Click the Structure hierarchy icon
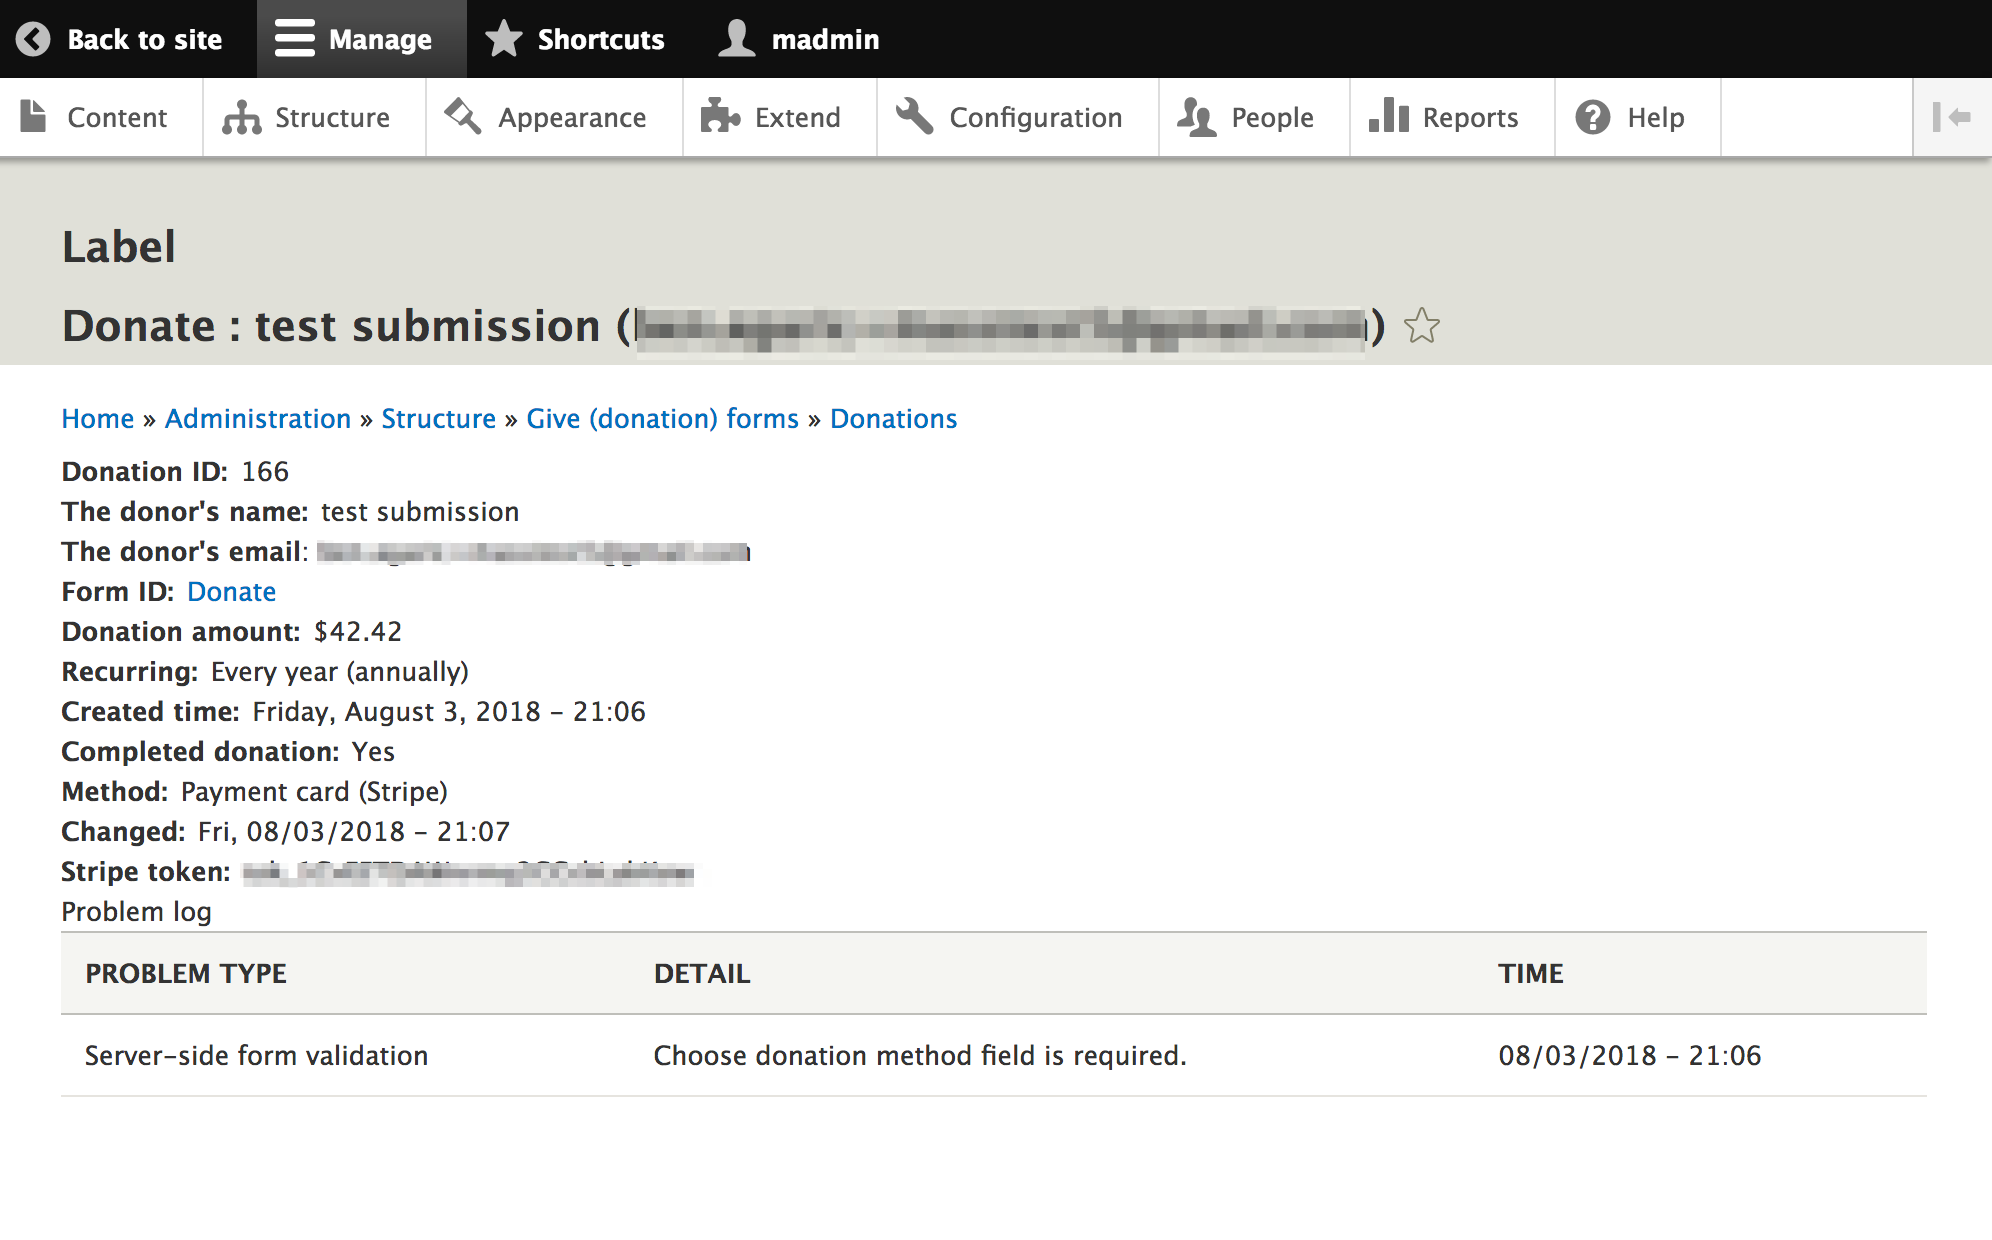Viewport: 1992px width, 1240px height. pos(241,117)
